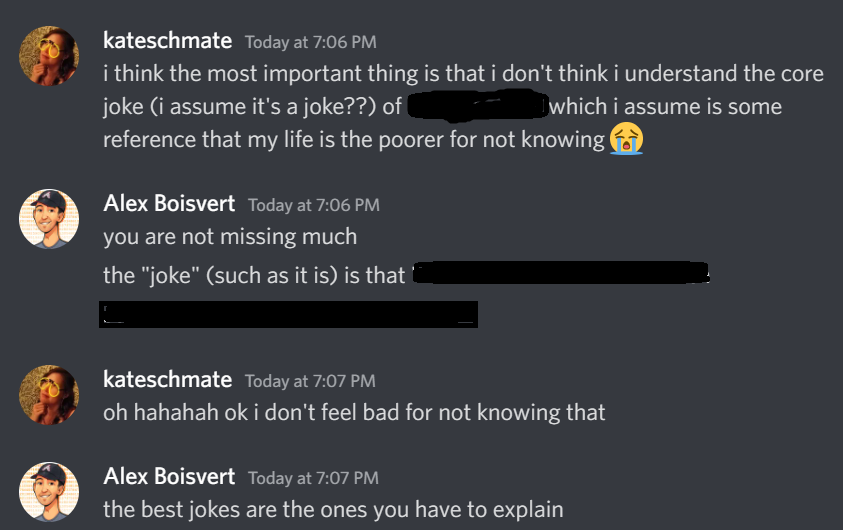Viewport: 843px width, 530px height.
Task: Select the 'you are not missing much' message
Action: (230, 237)
